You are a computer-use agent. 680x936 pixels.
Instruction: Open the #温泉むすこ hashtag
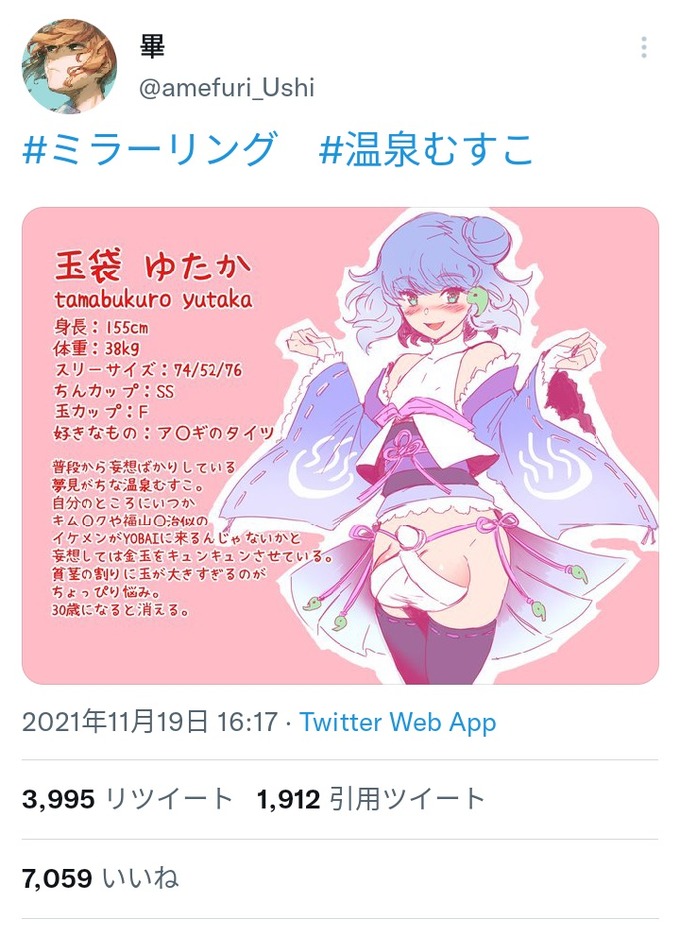(x=426, y=149)
